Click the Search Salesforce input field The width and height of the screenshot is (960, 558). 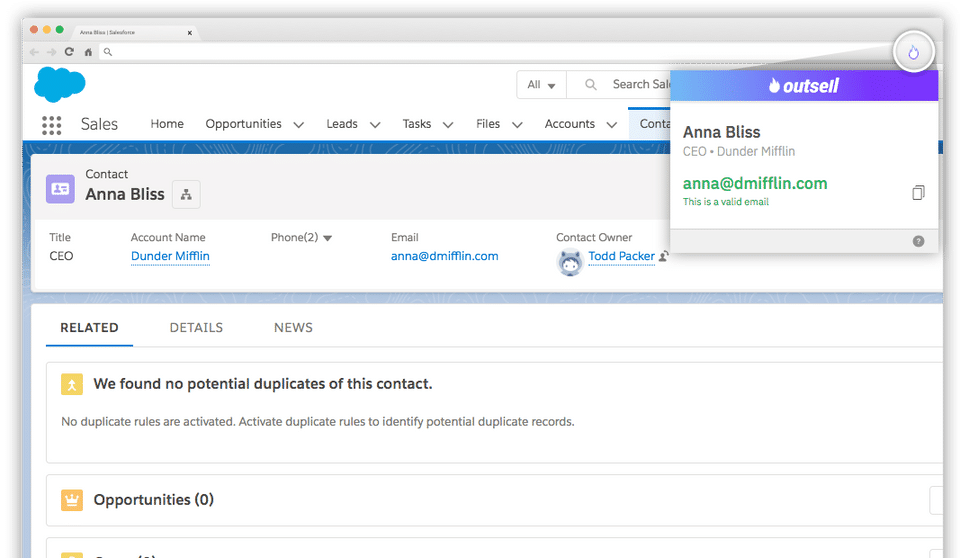click(640, 85)
